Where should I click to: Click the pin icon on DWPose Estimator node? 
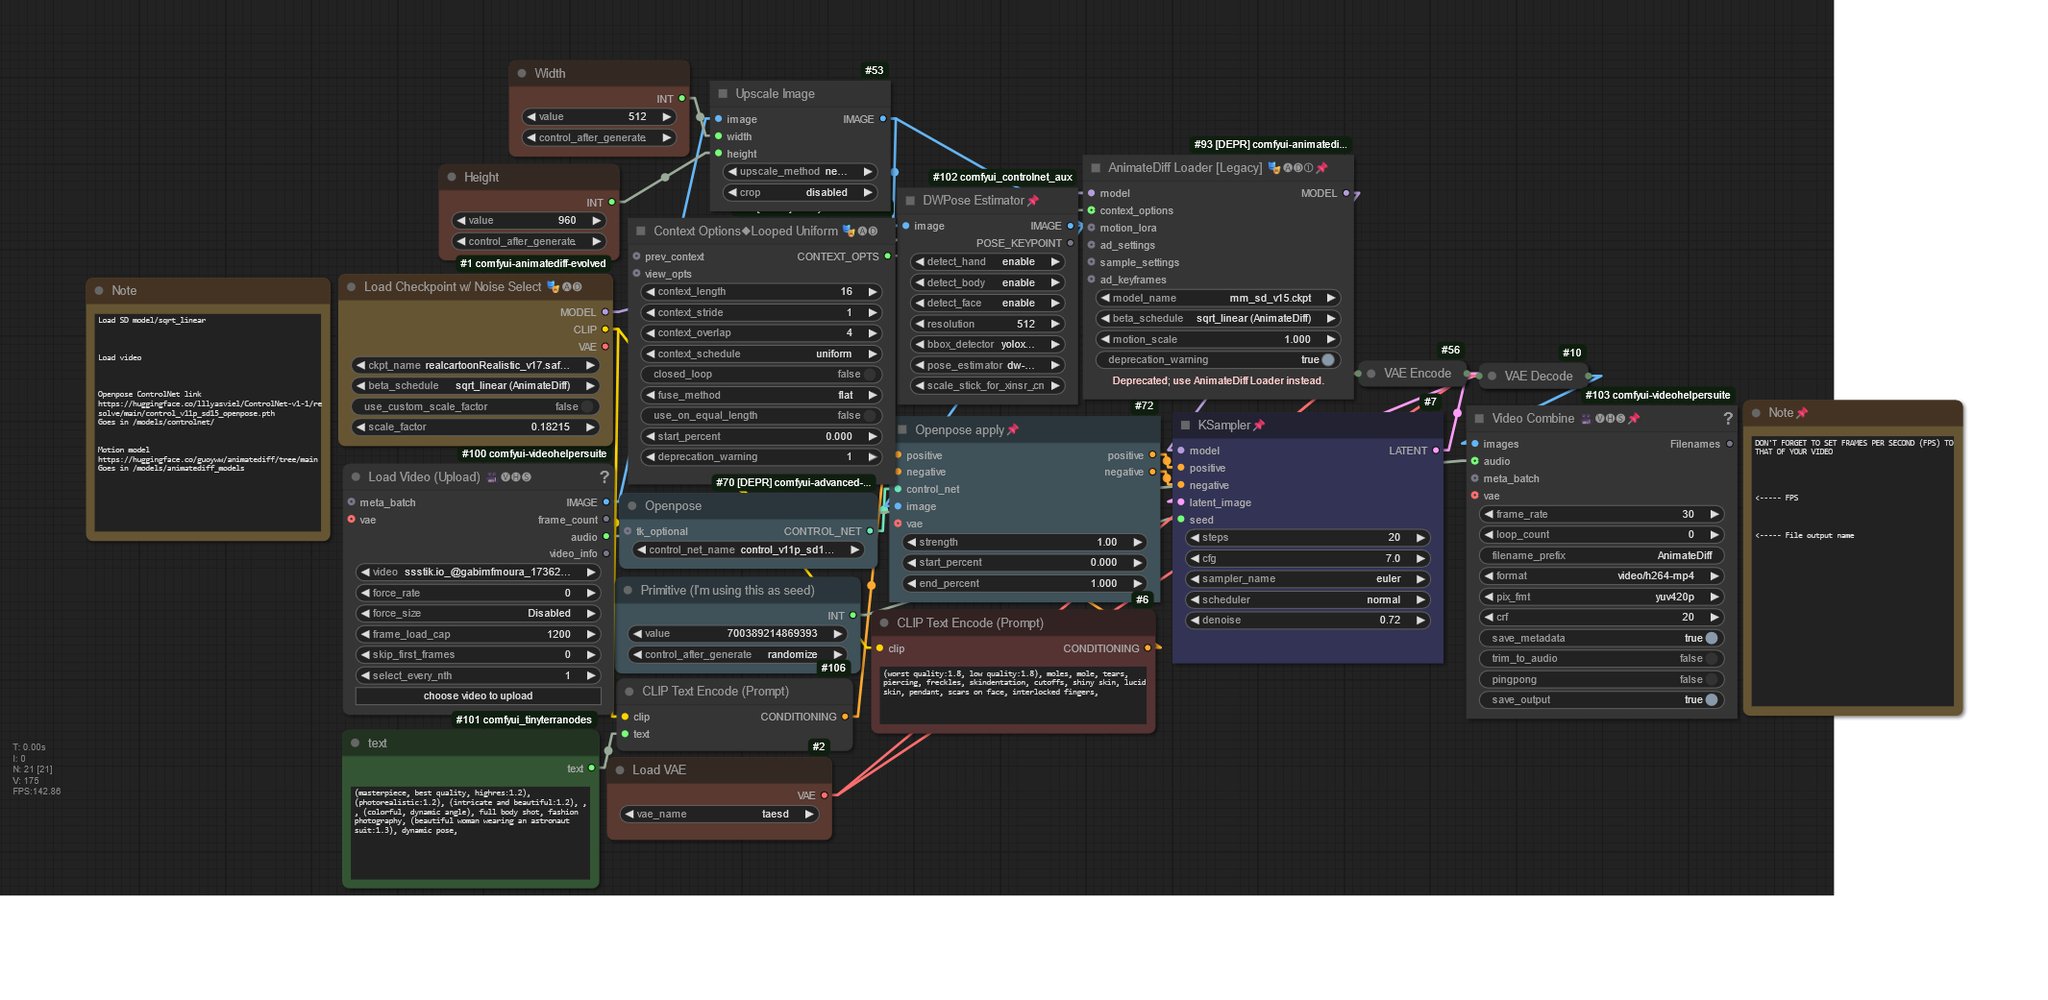click(x=1033, y=201)
